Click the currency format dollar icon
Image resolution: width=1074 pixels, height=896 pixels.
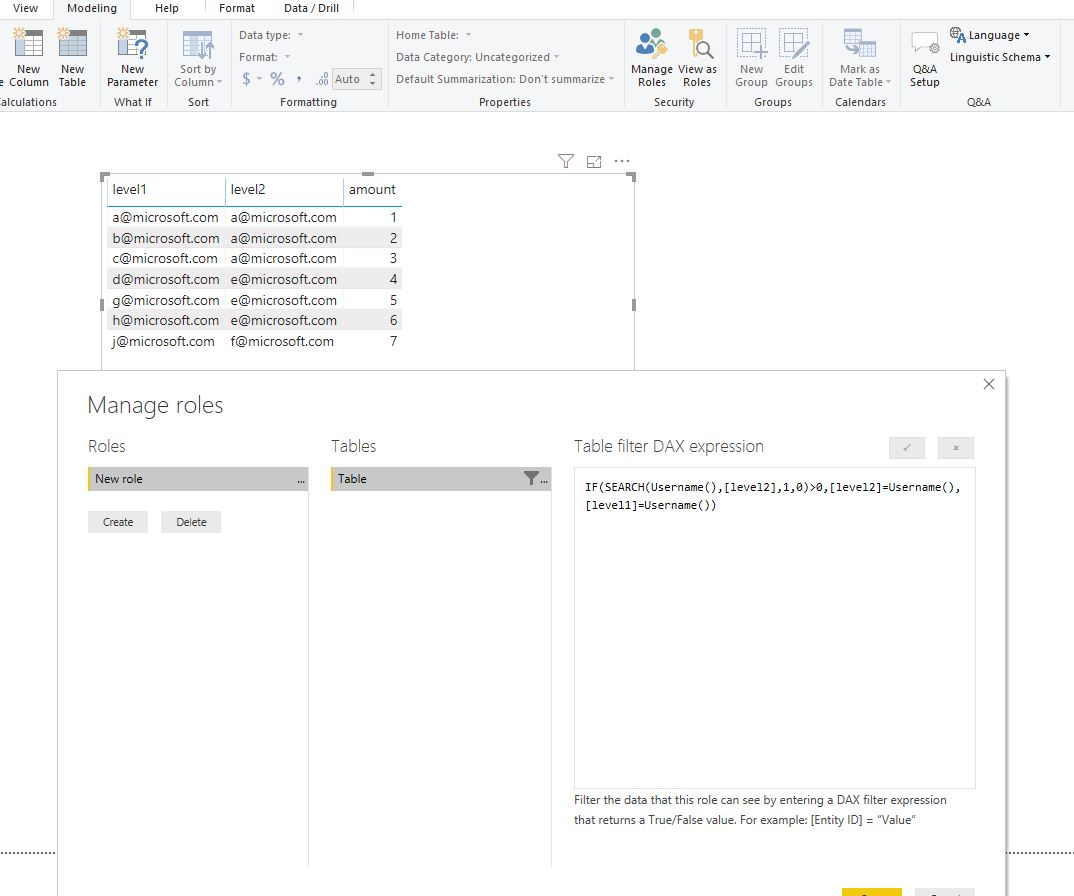coord(247,79)
